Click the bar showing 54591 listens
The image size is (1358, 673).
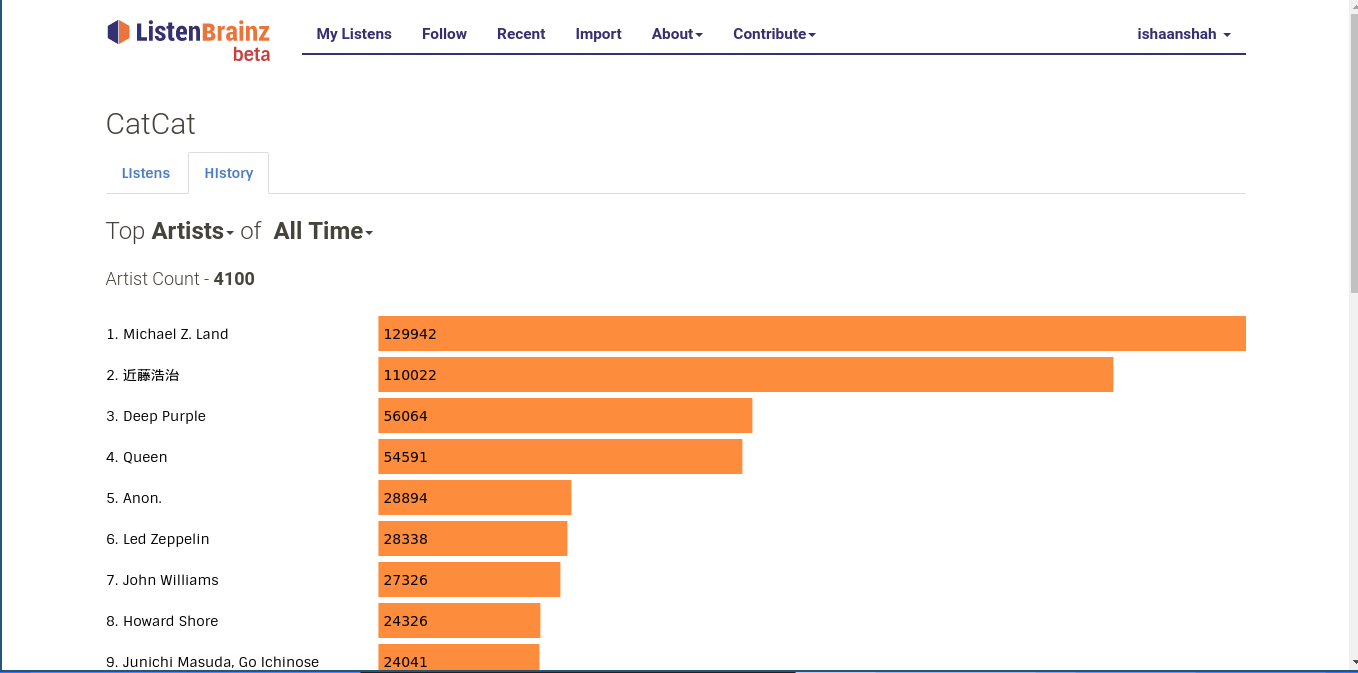[x=560, y=457]
